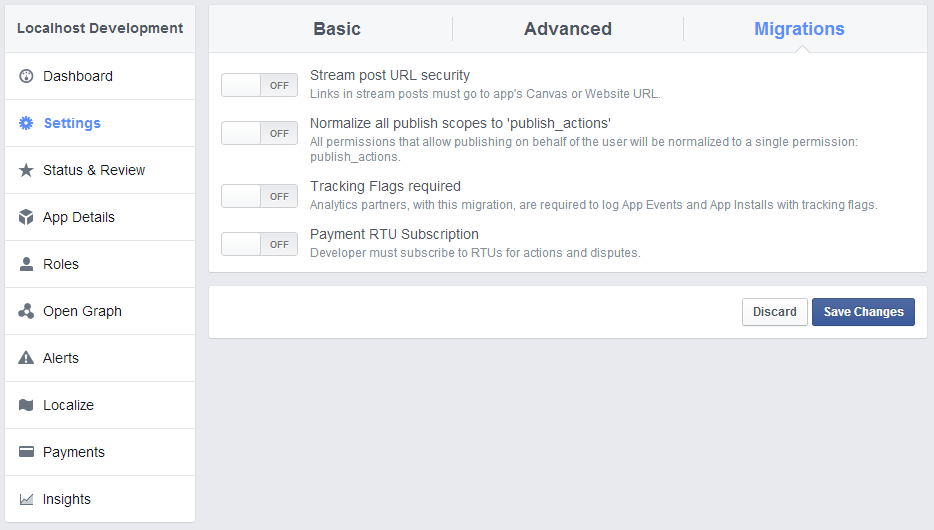Click the Alerts warning triangle icon

26,358
